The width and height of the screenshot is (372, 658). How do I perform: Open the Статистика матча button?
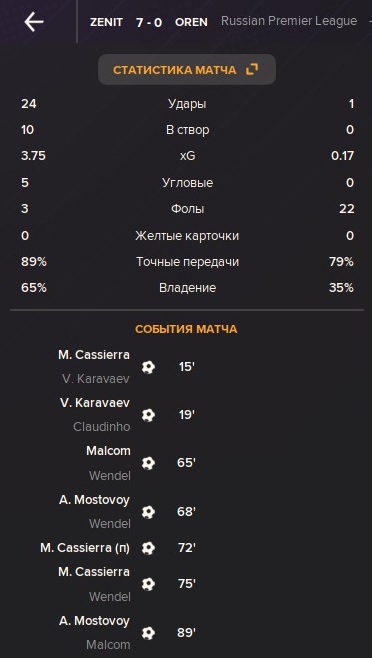pyautogui.click(x=187, y=70)
